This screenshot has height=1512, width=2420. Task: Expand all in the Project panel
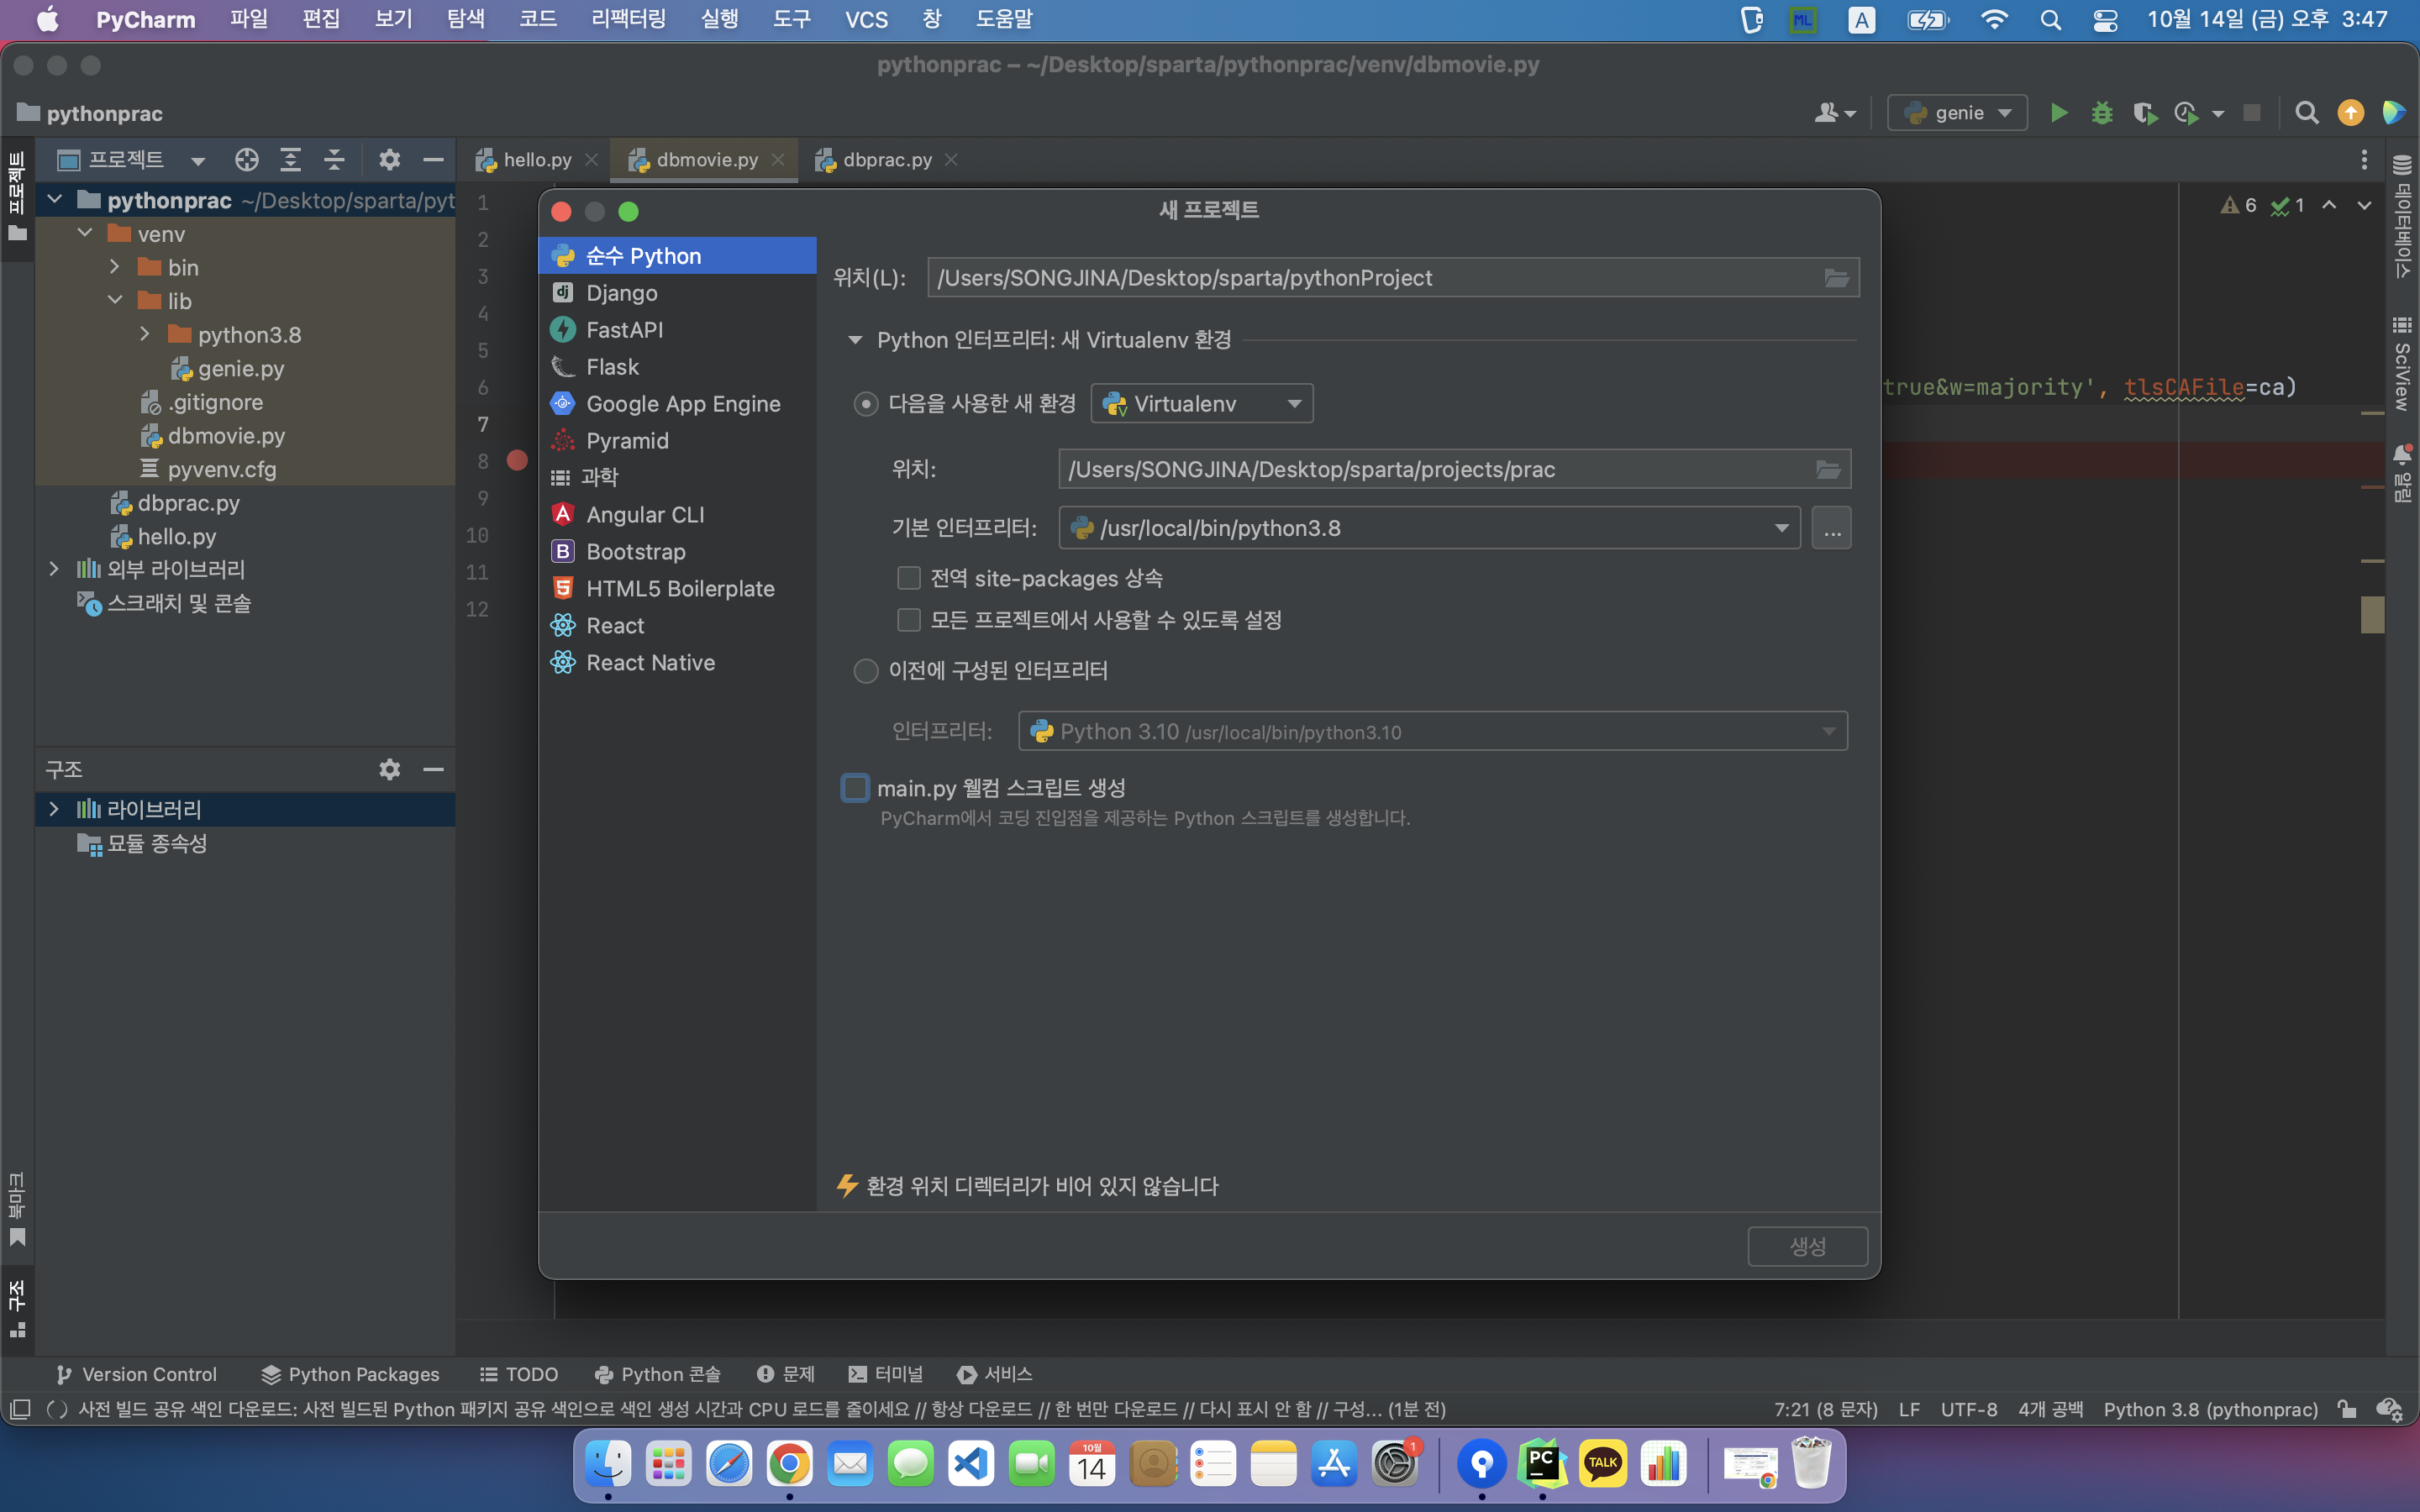click(290, 160)
